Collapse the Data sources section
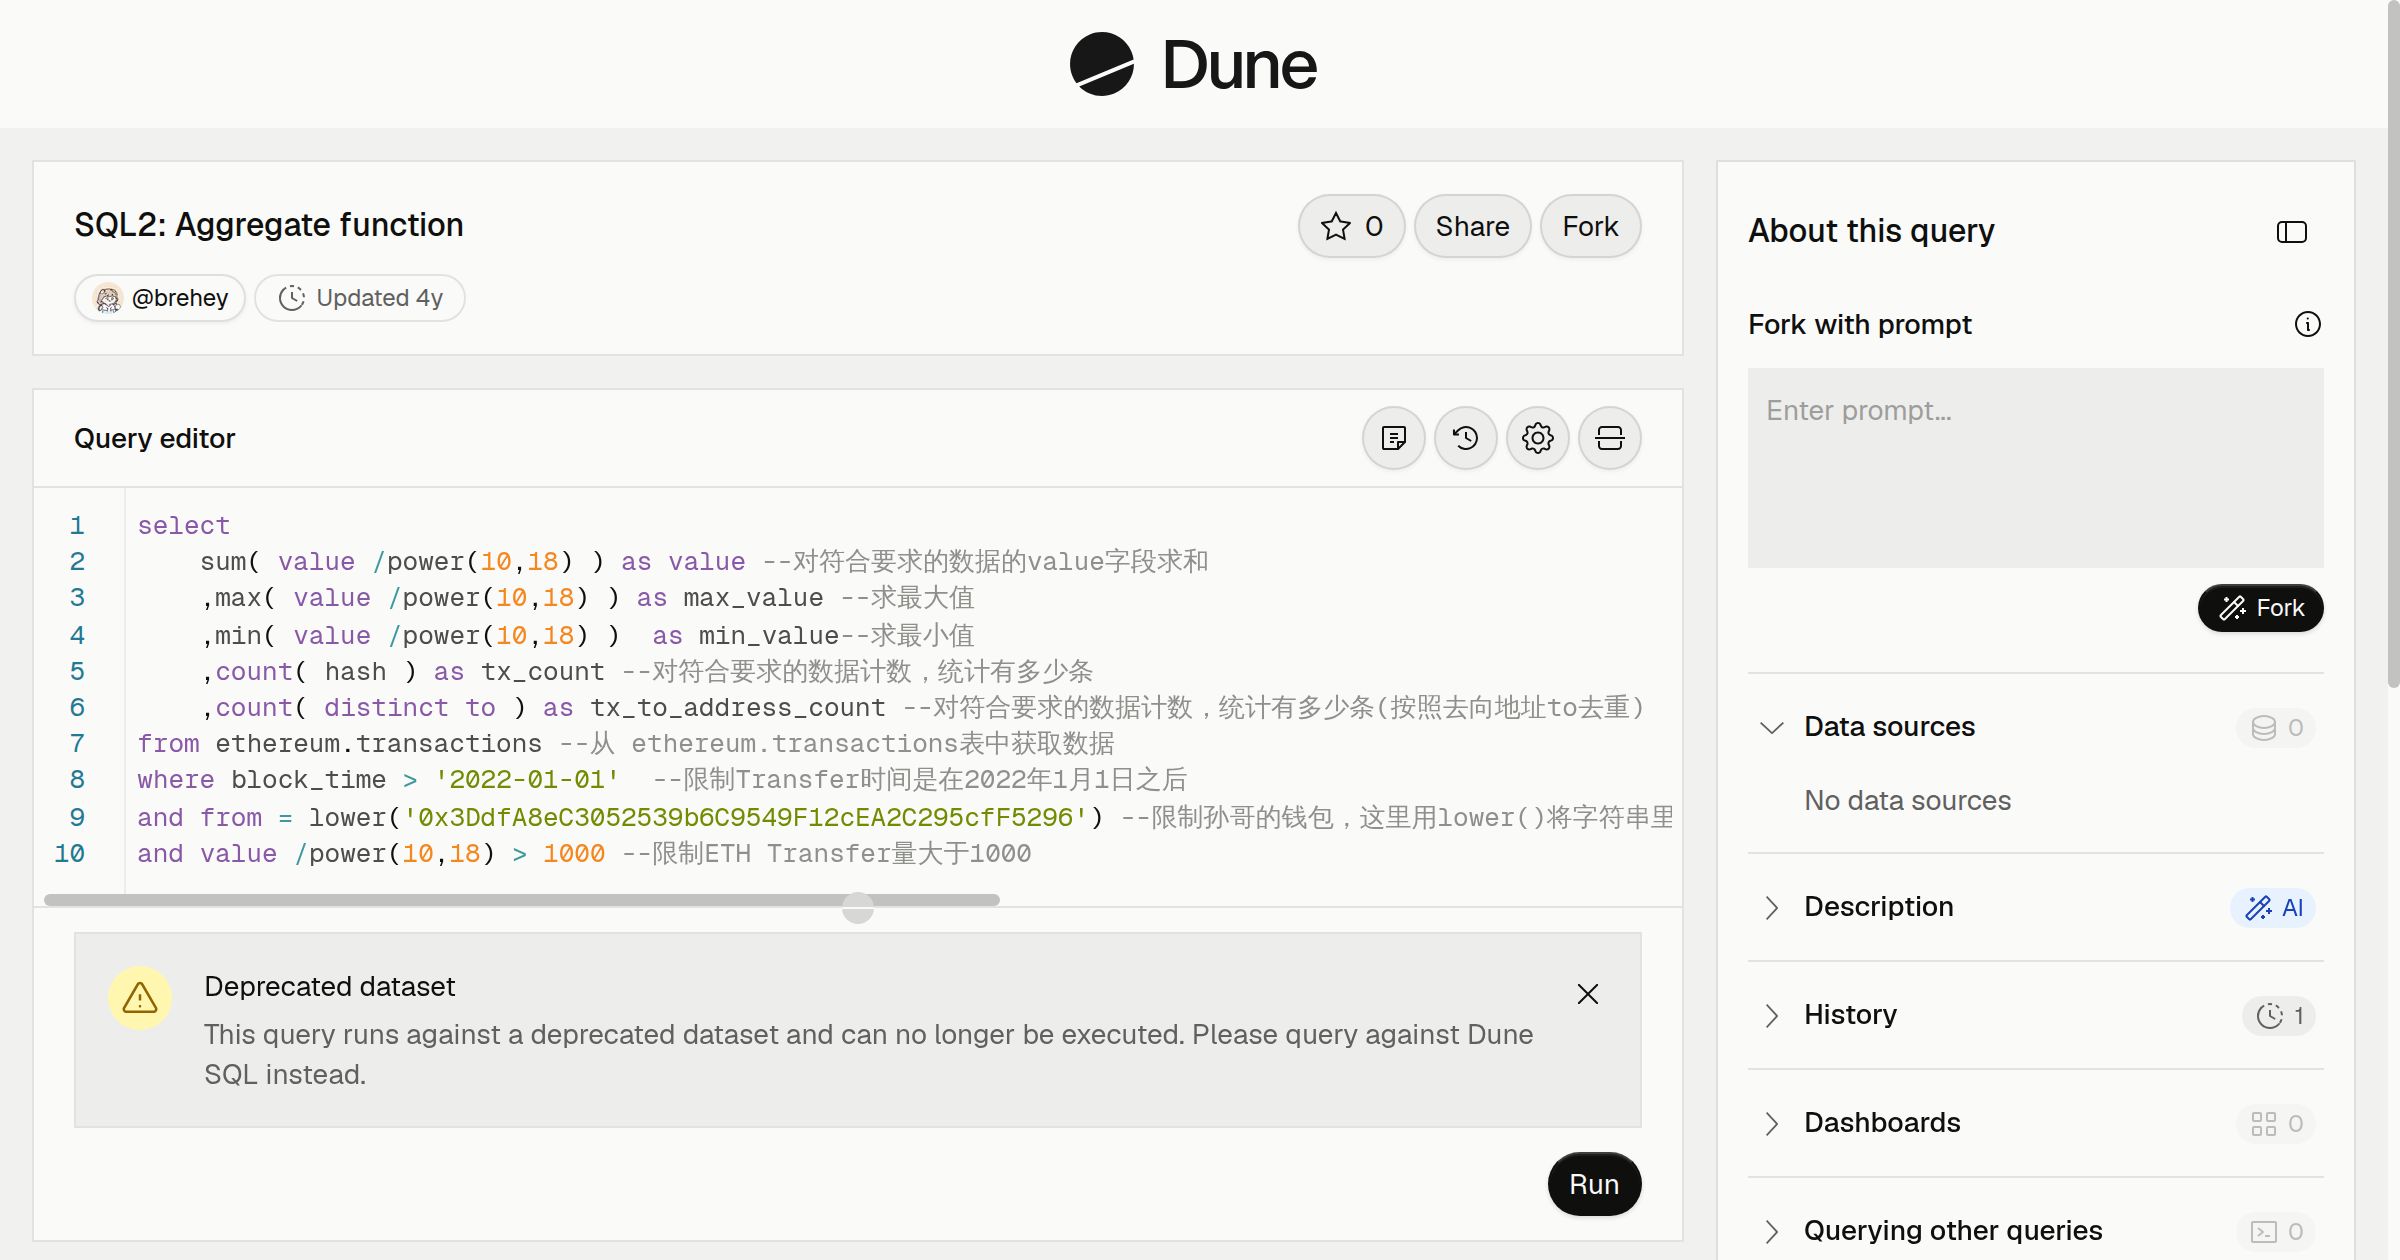This screenshot has width=2400, height=1260. [x=1771, y=727]
